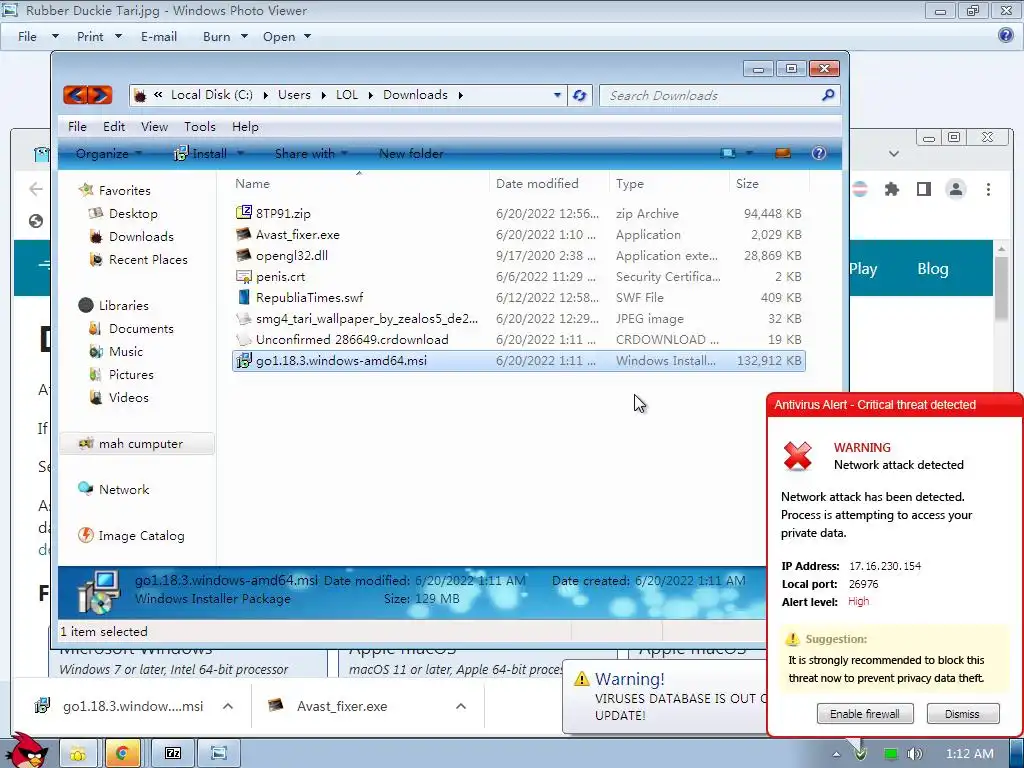Click Play link in browser page
The image size is (1024, 768).
click(863, 269)
